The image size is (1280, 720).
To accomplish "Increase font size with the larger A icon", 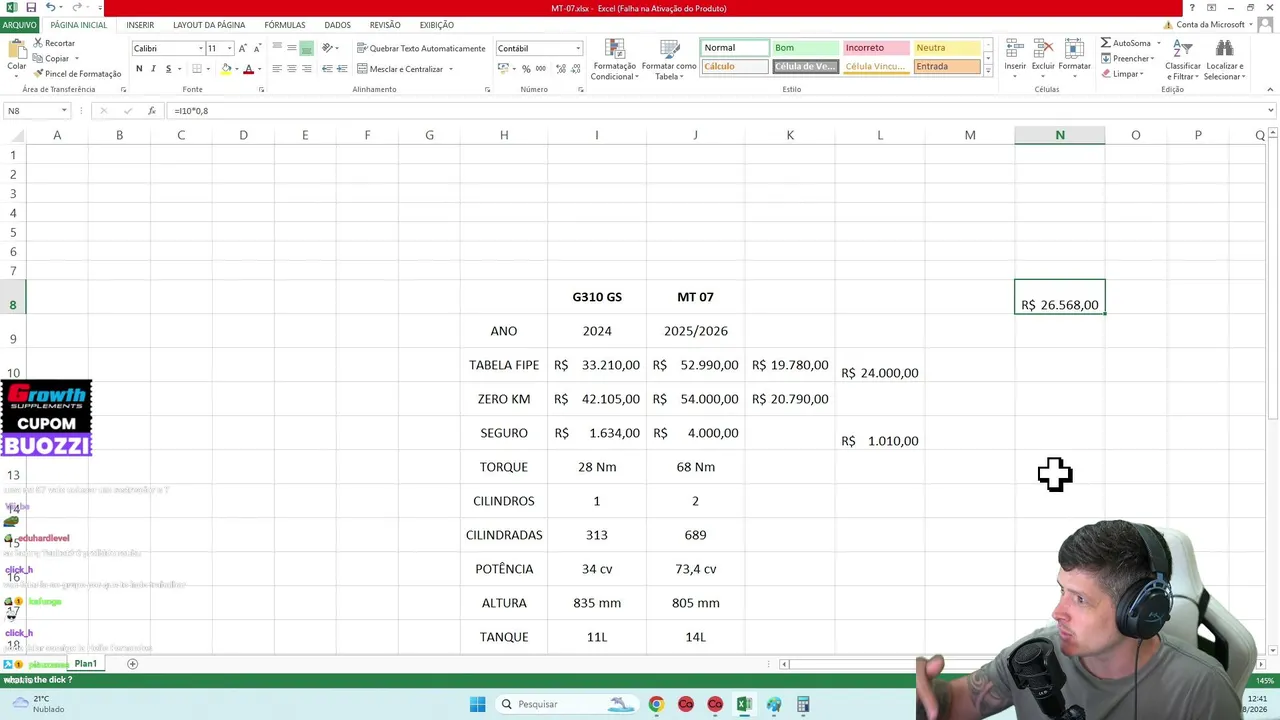I will pos(242,48).
